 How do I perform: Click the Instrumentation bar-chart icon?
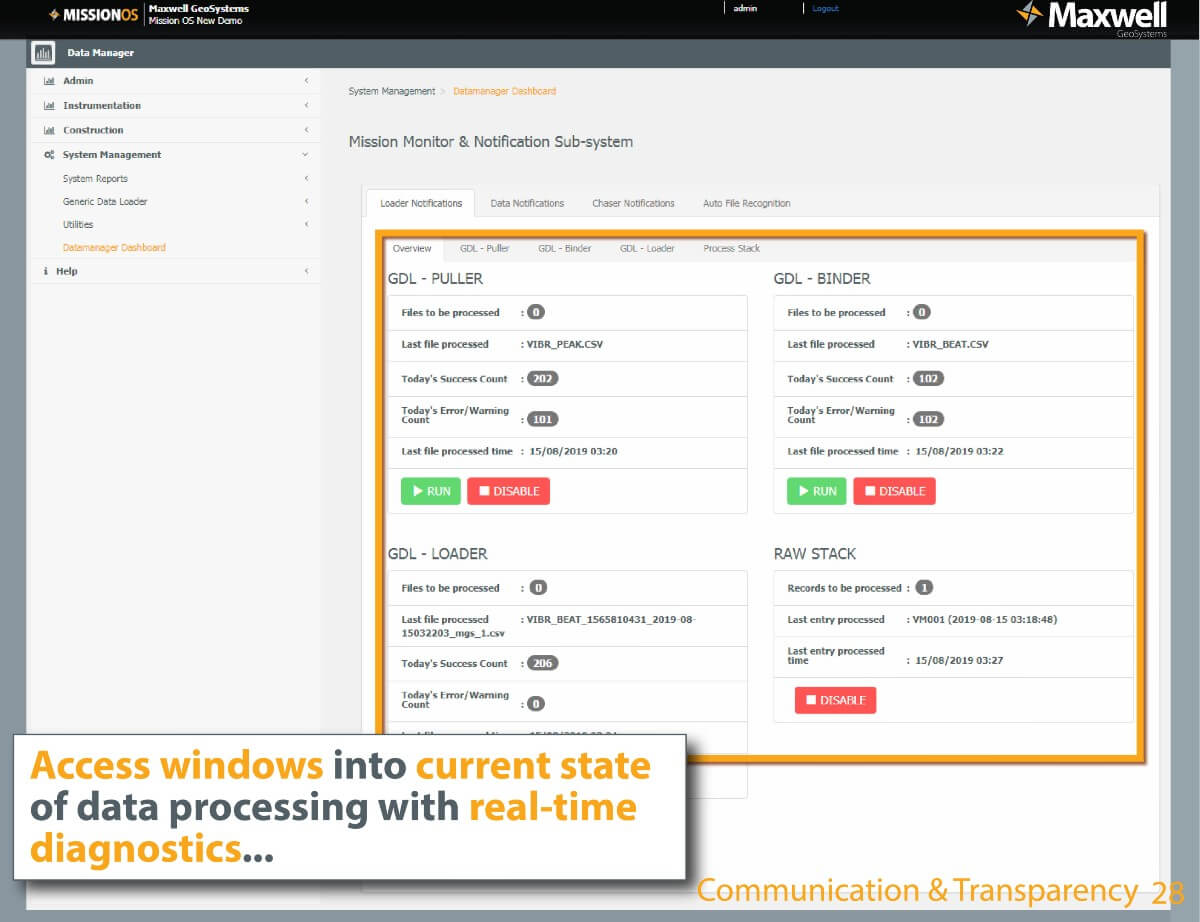[x=49, y=106]
